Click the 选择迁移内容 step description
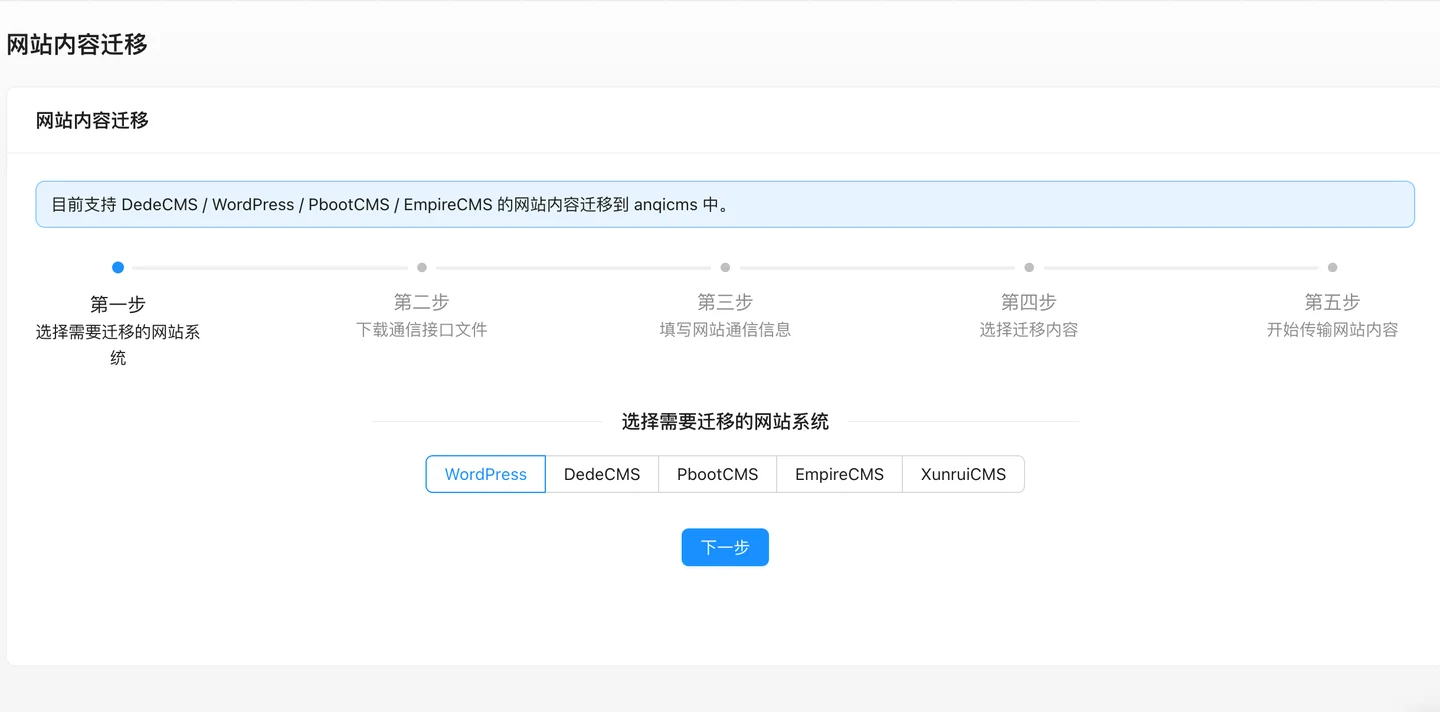Screen dimensions: 1440x712 click(1029, 329)
